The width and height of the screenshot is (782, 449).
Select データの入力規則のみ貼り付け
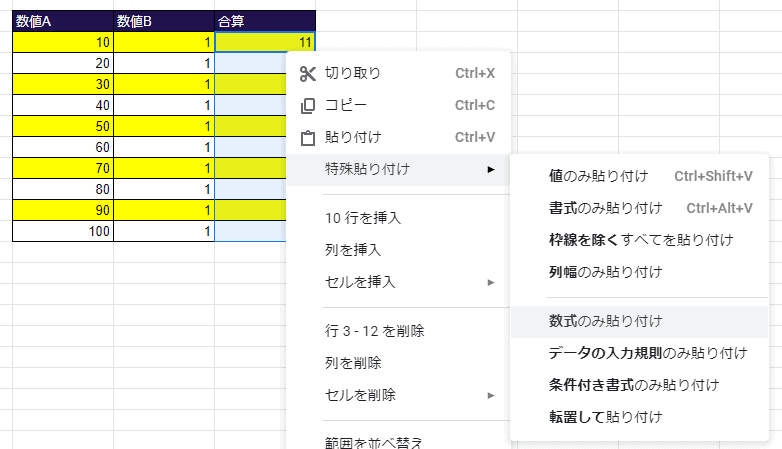coord(648,353)
